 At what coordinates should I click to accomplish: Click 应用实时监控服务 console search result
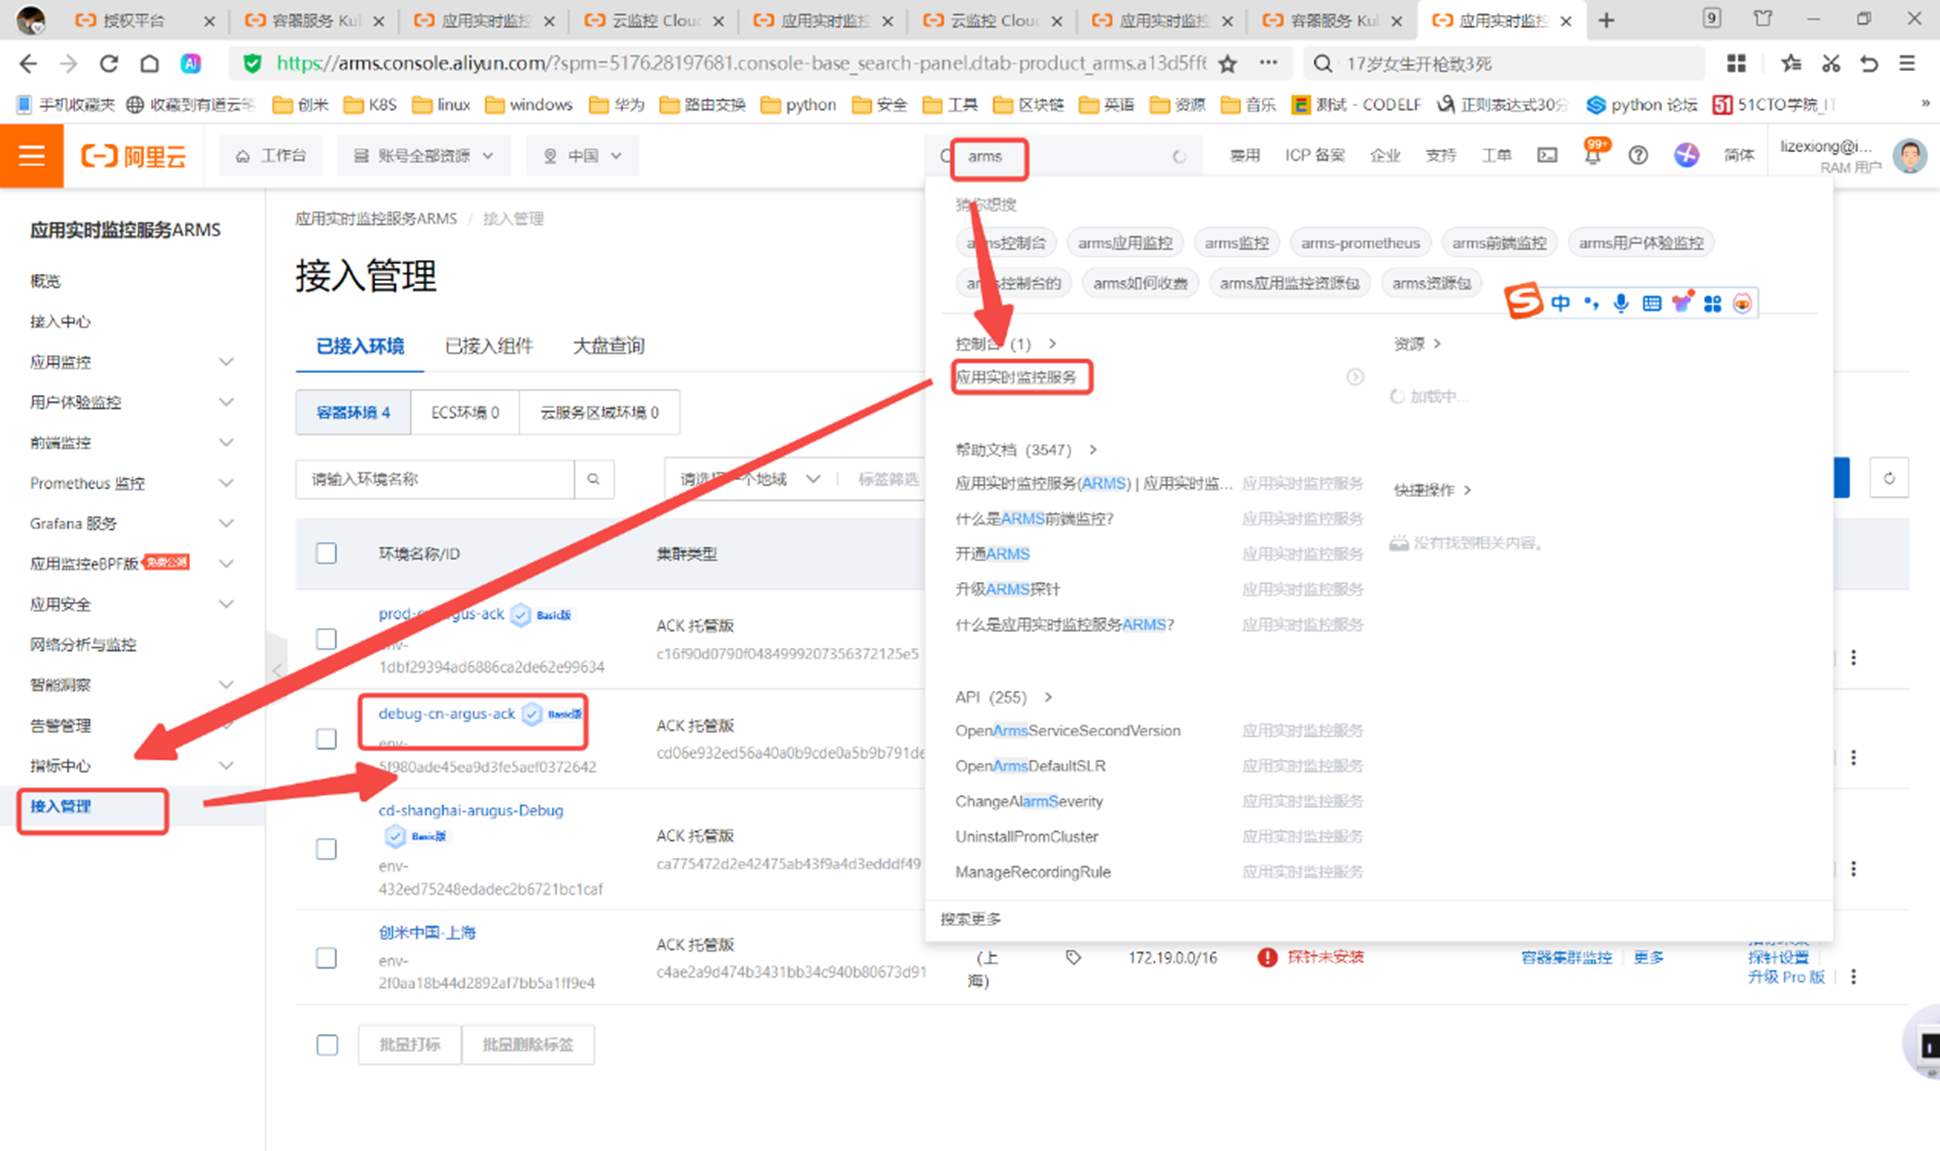pos(1016,377)
